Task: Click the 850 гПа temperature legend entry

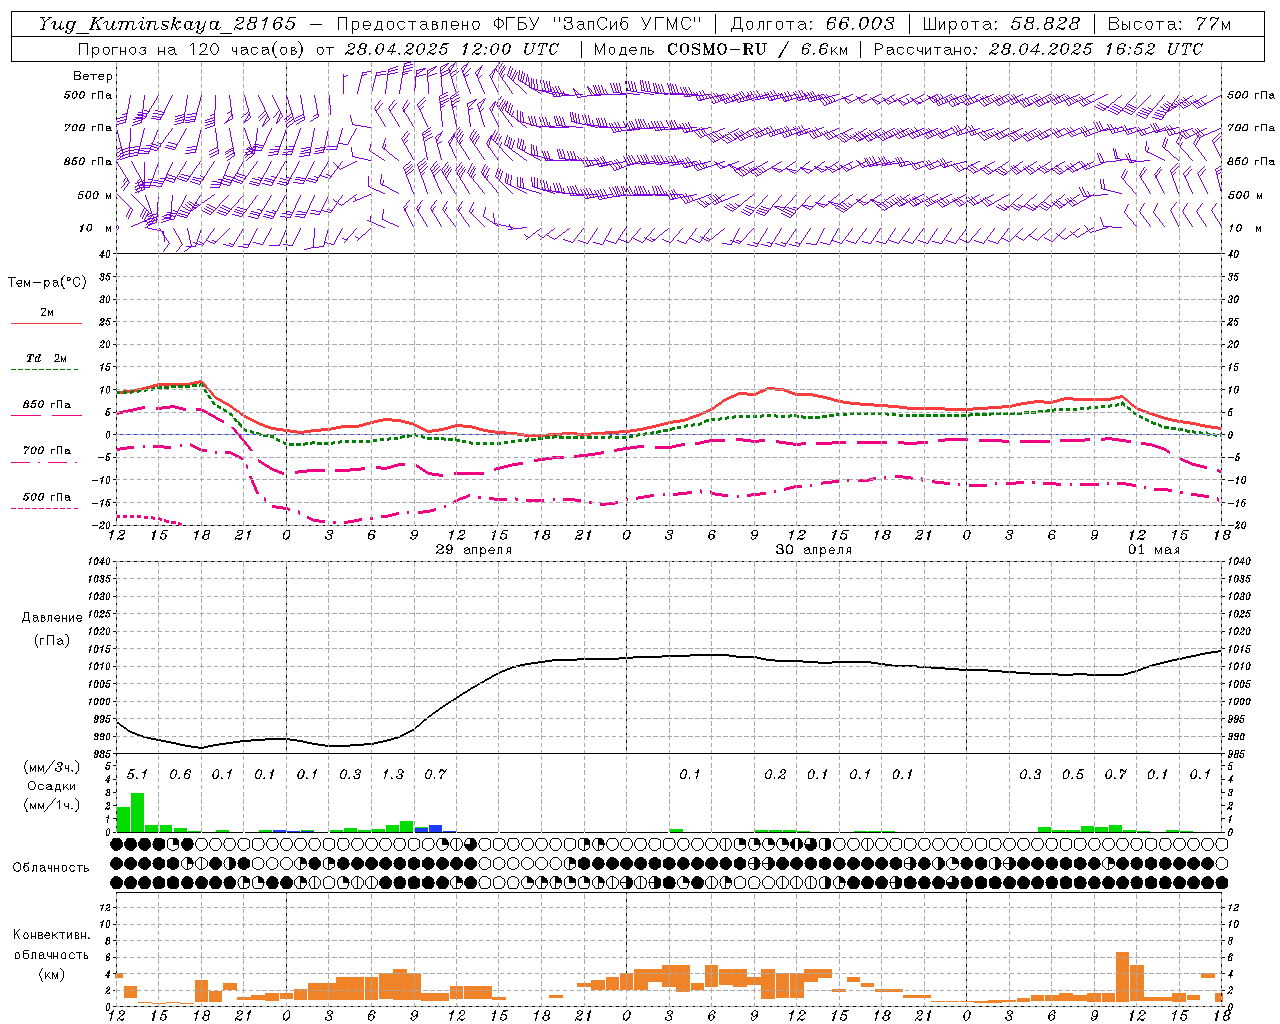Action: pos(46,405)
